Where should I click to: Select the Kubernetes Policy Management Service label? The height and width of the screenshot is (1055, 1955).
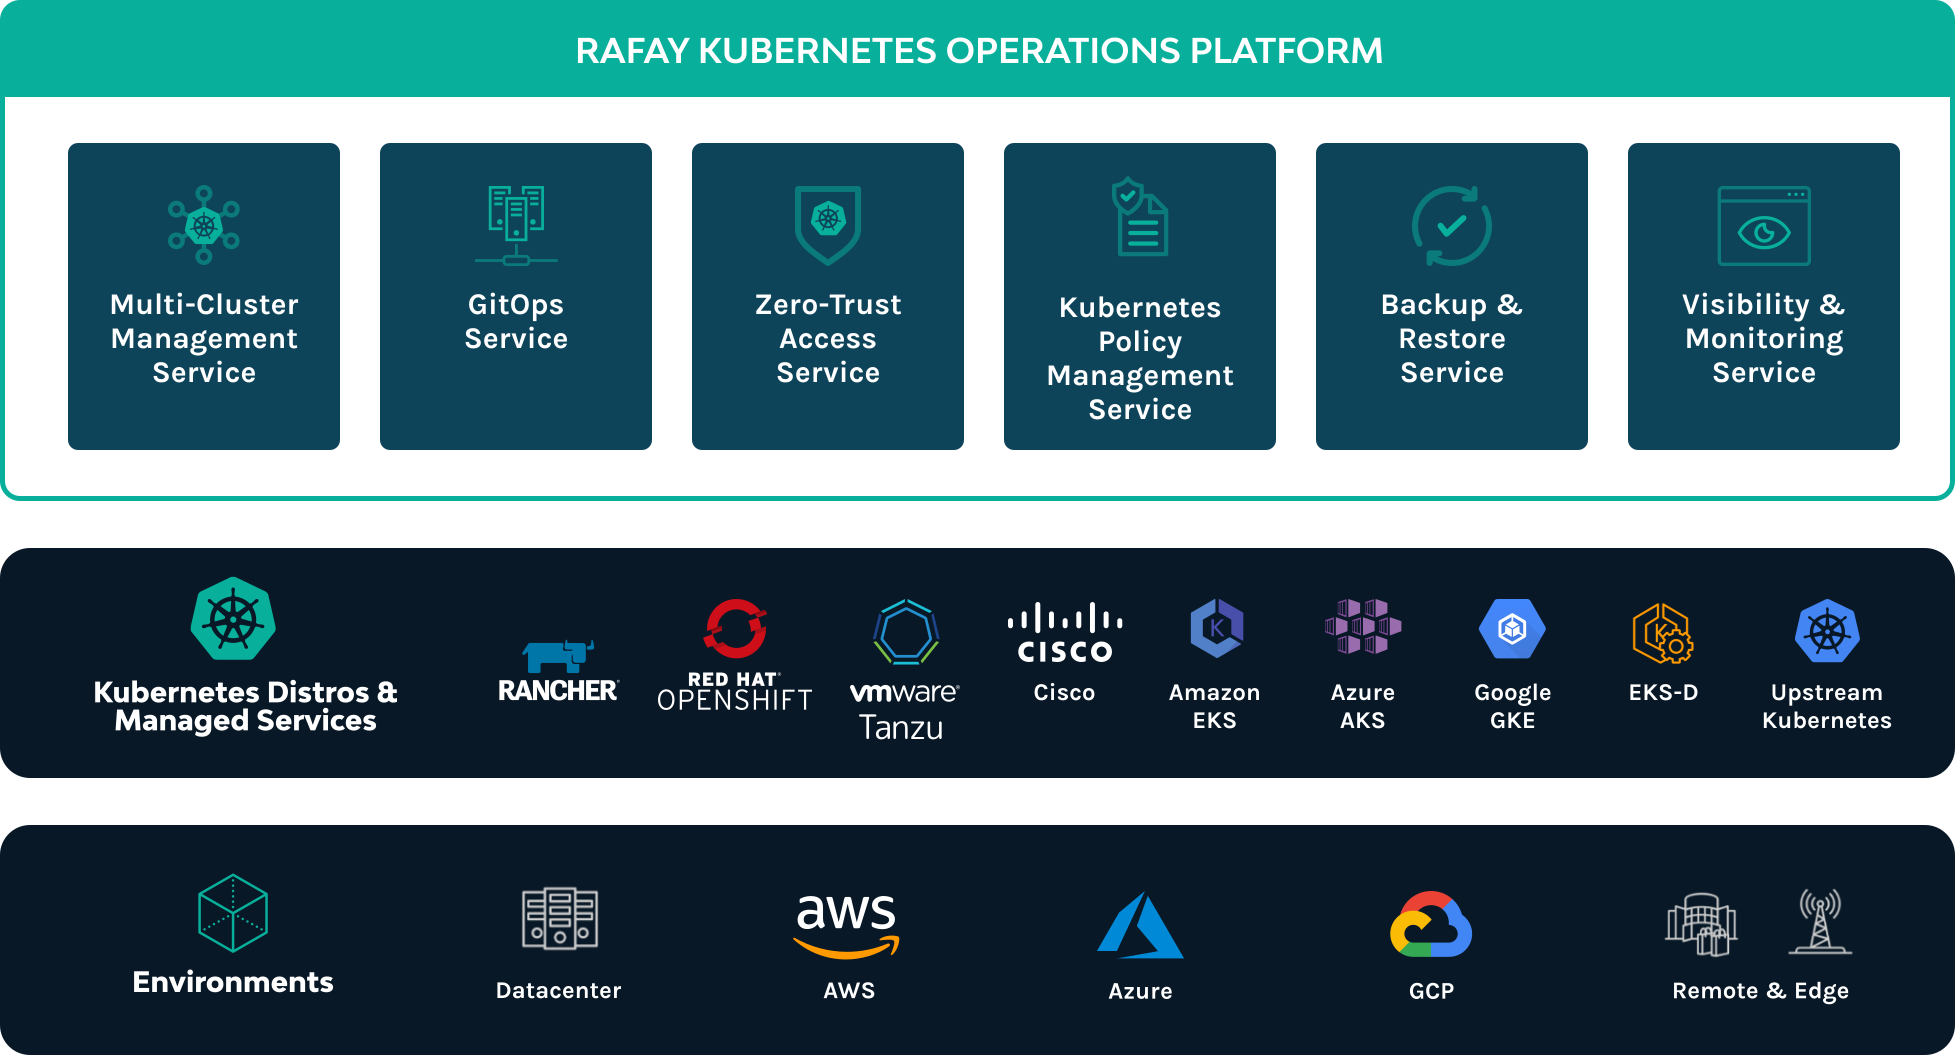(1140, 358)
